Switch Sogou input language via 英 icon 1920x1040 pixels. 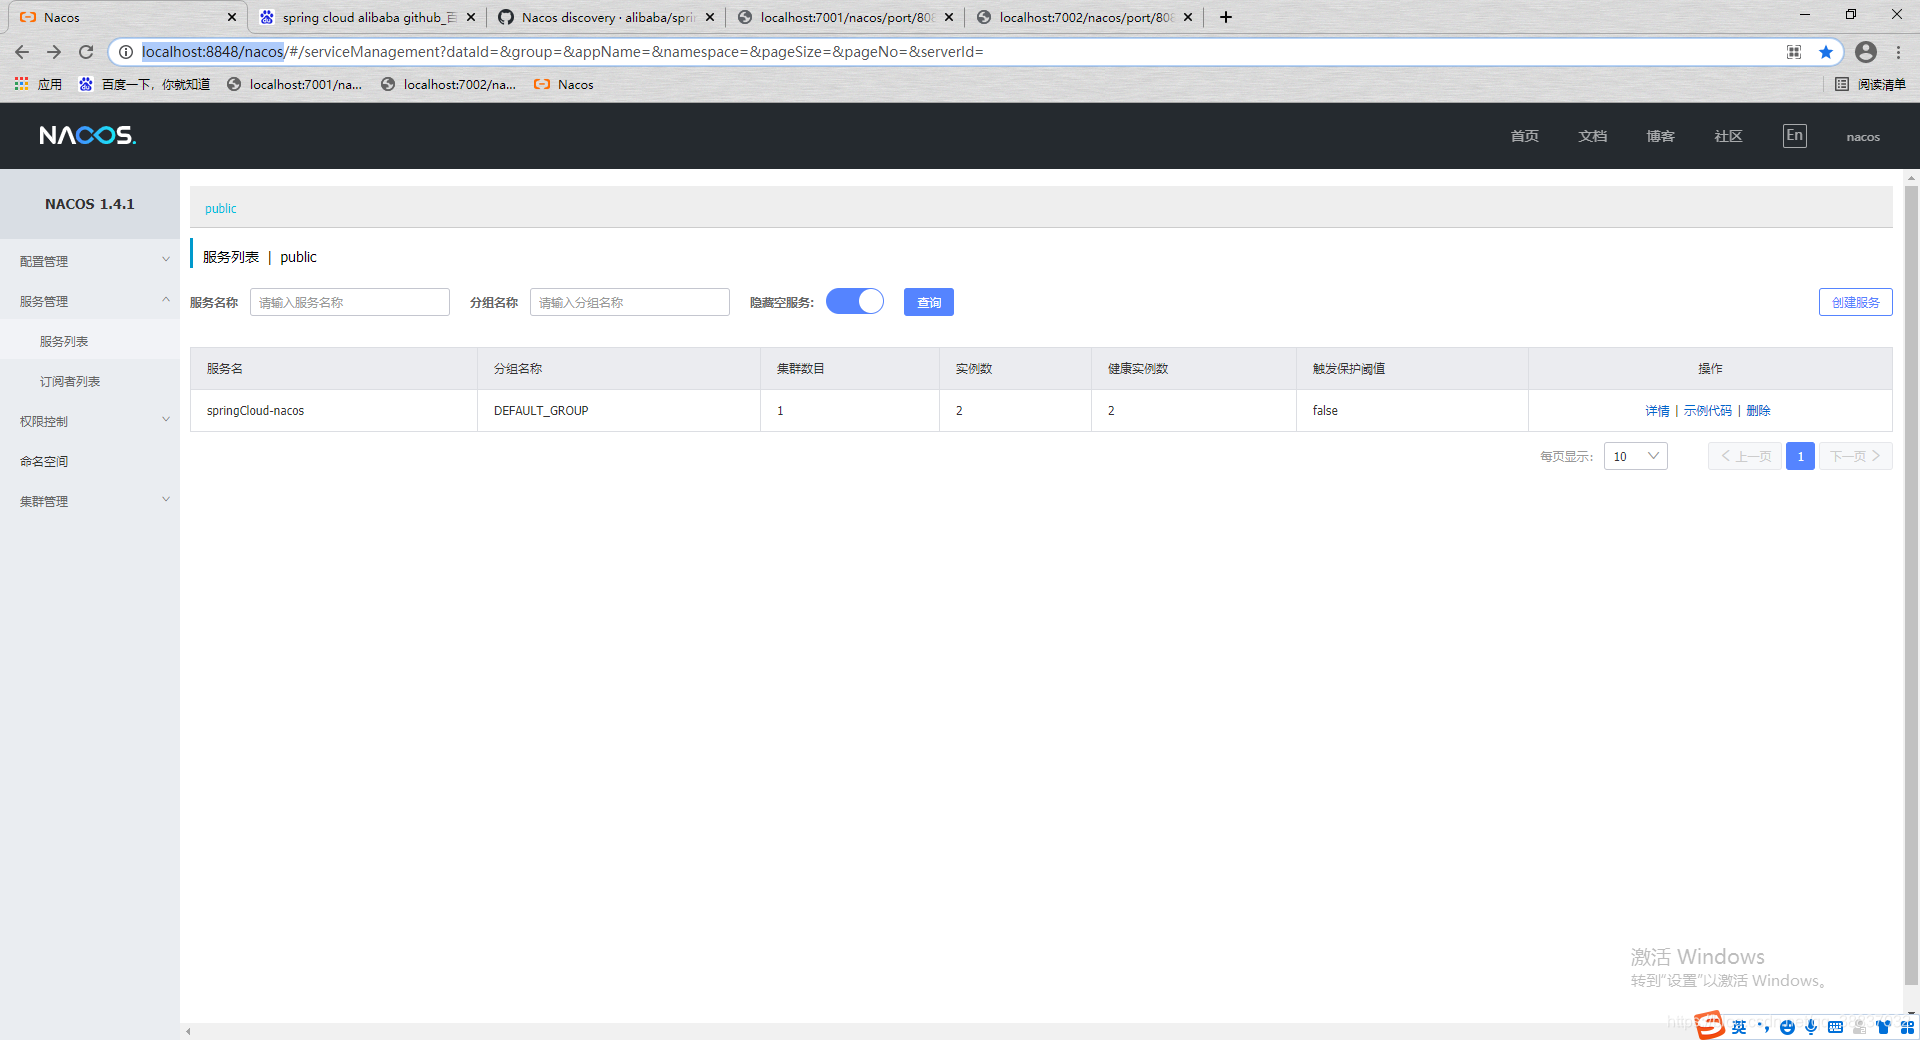coord(1739,1027)
